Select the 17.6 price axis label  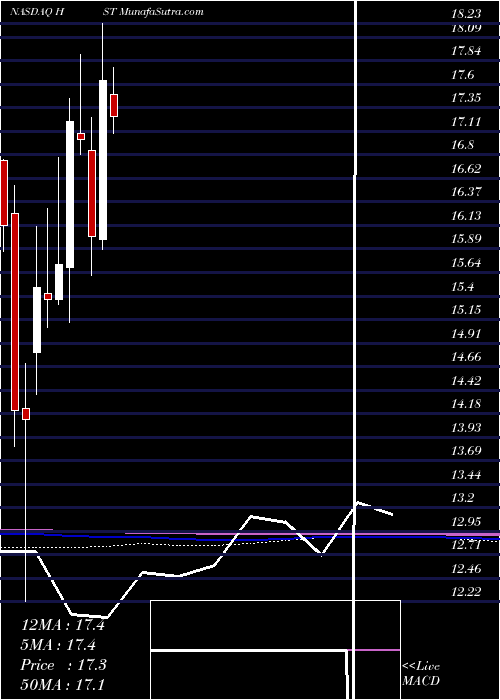pos(462,75)
